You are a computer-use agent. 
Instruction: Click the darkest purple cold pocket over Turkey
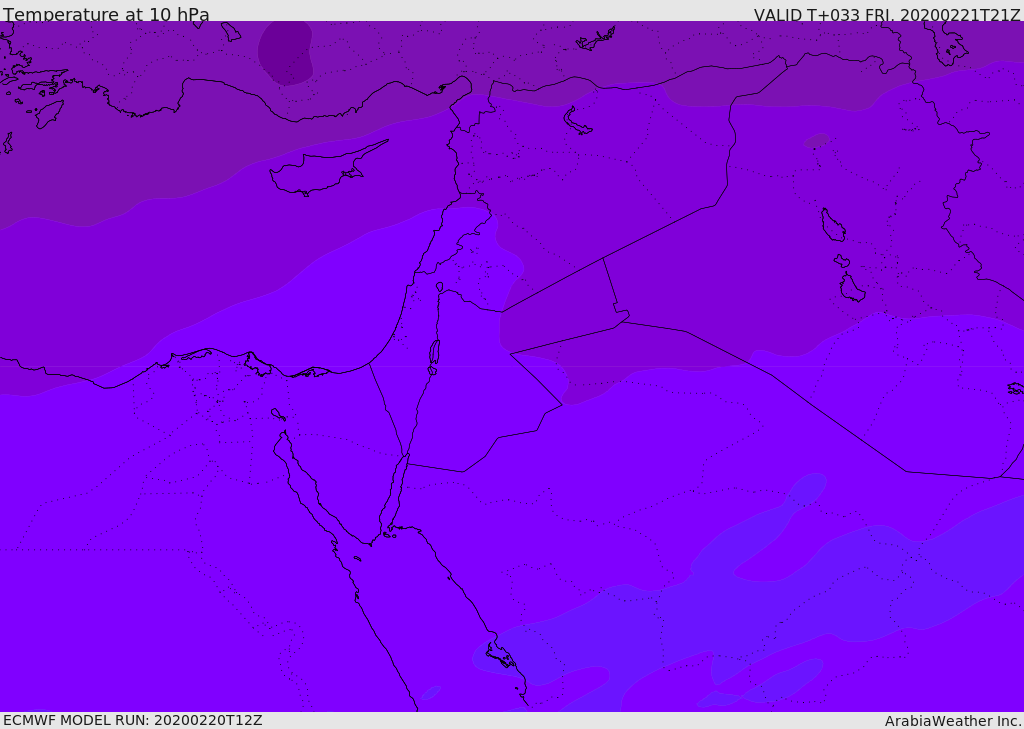(285, 52)
